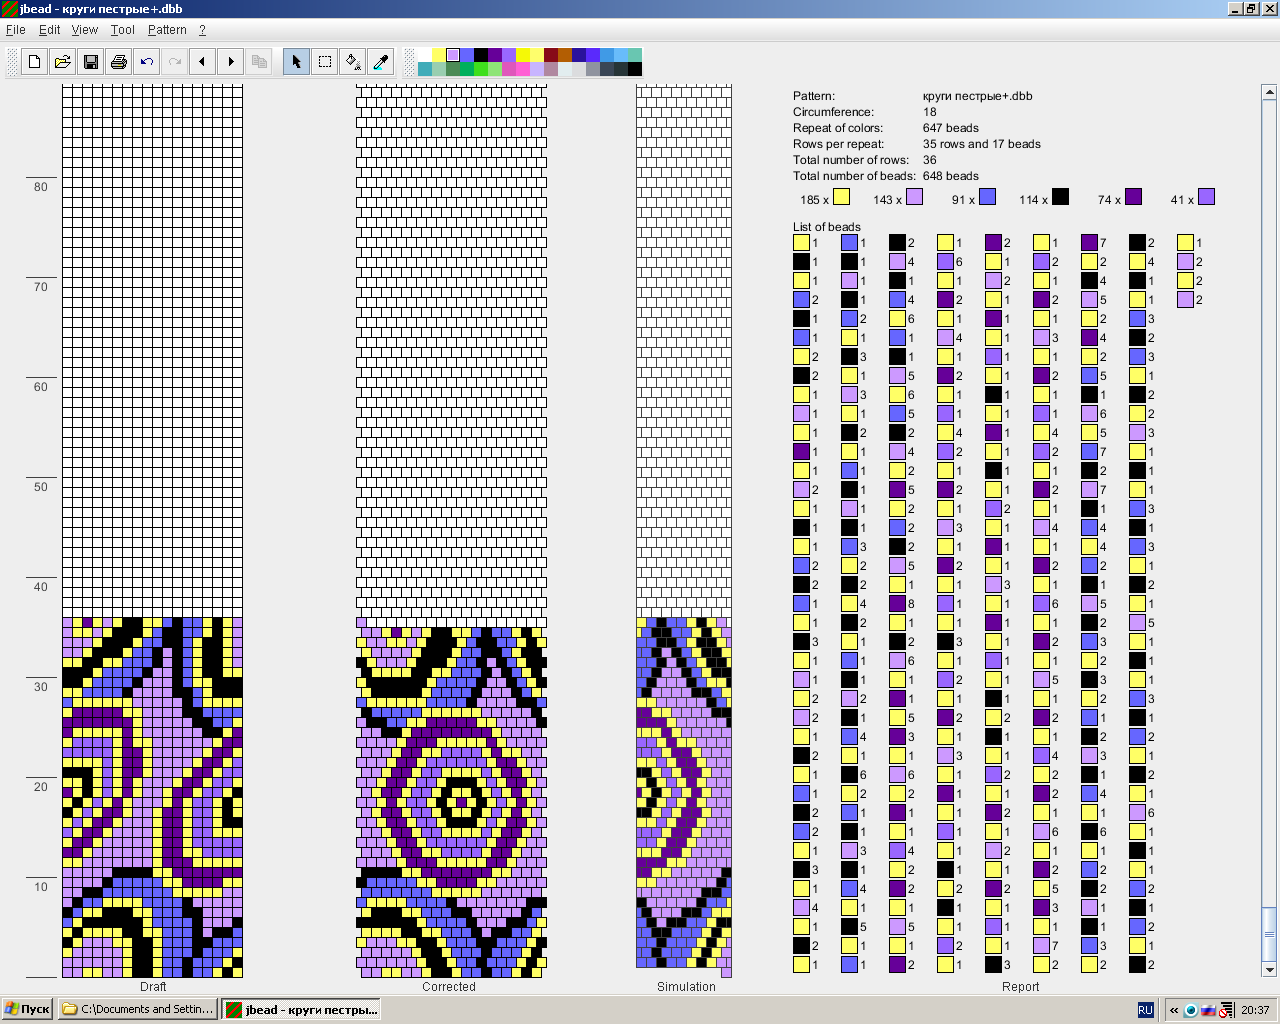Open the Pattern menu
Image resolution: width=1280 pixels, height=1024 pixels.
167,30
